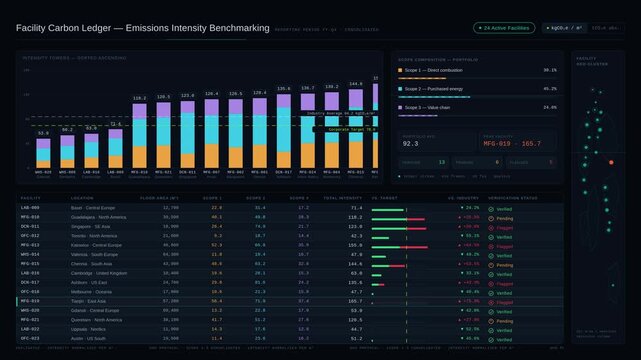Click the 155.0 total intensity value
This screenshot has width=641, height=360.
click(x=355, y=245)
